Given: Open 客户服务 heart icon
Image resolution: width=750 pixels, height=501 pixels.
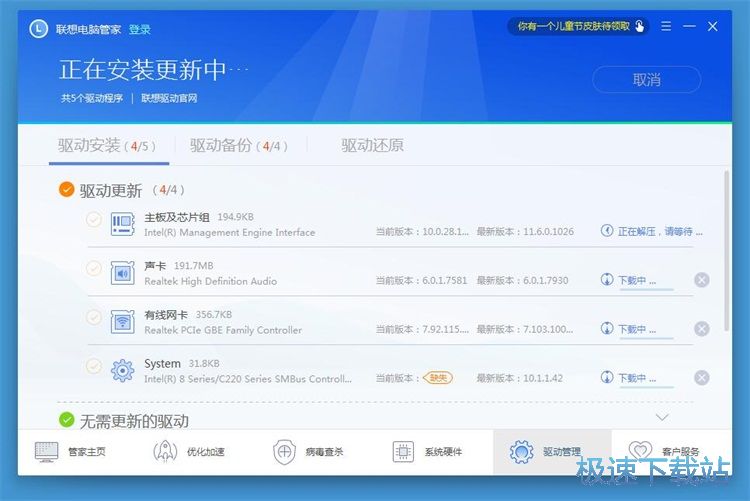Looking at the screenshot, I should pos(640,450).
